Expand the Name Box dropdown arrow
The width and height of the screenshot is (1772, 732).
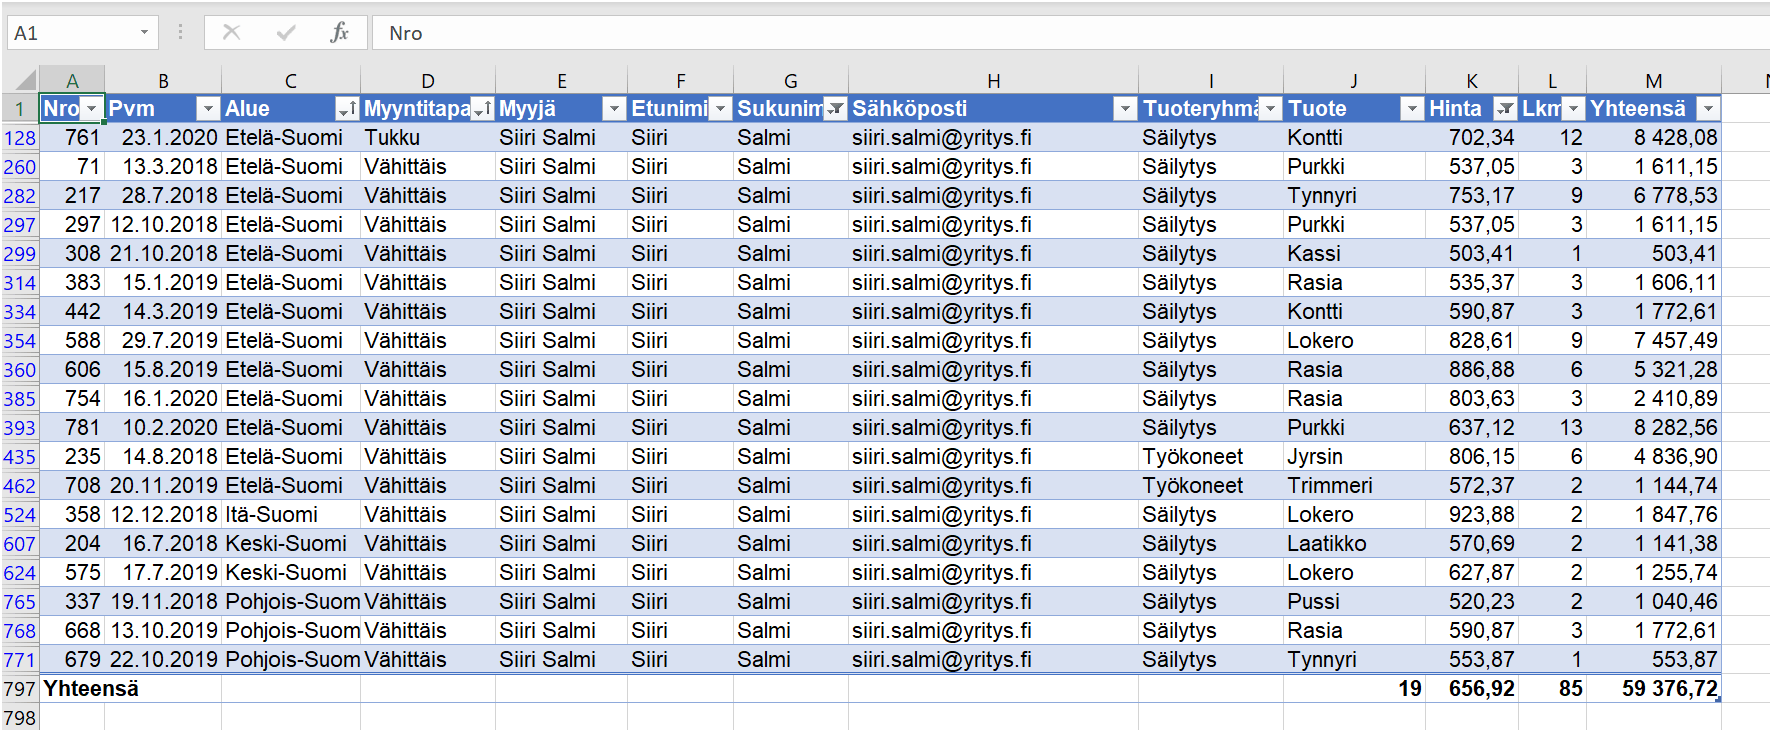(x=144, y=32)
